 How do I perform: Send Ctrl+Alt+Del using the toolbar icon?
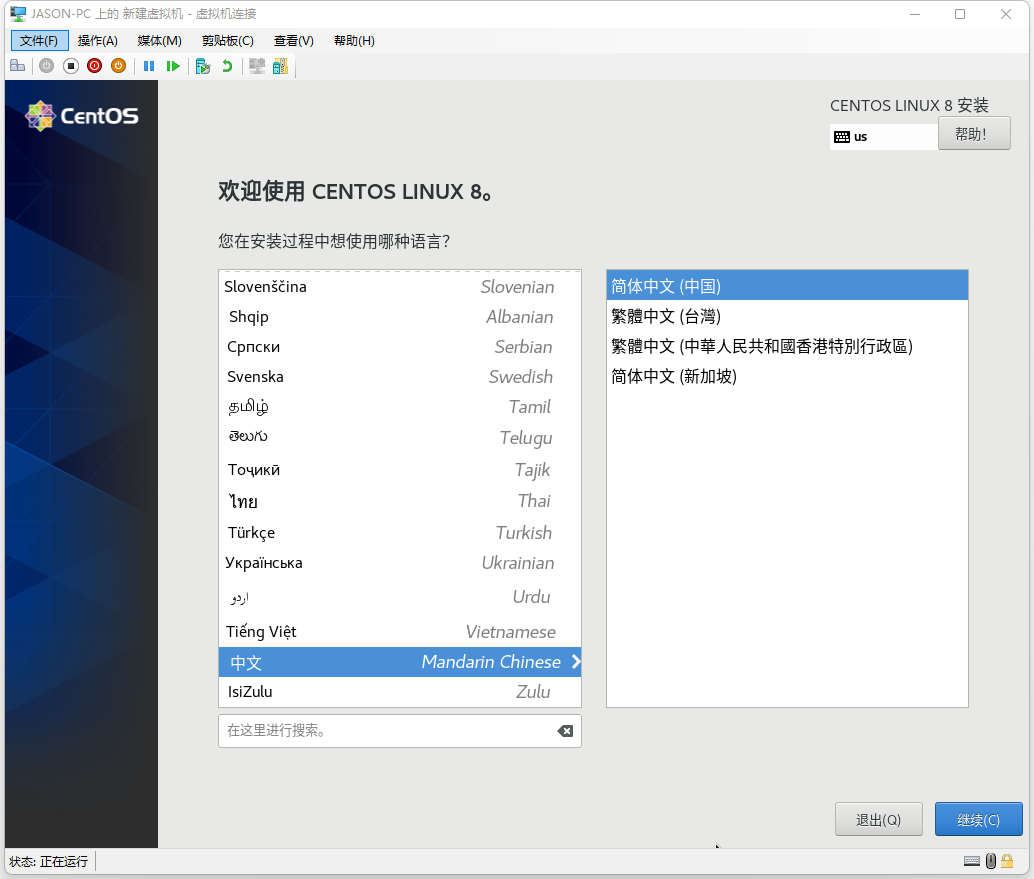pos(18,65)
